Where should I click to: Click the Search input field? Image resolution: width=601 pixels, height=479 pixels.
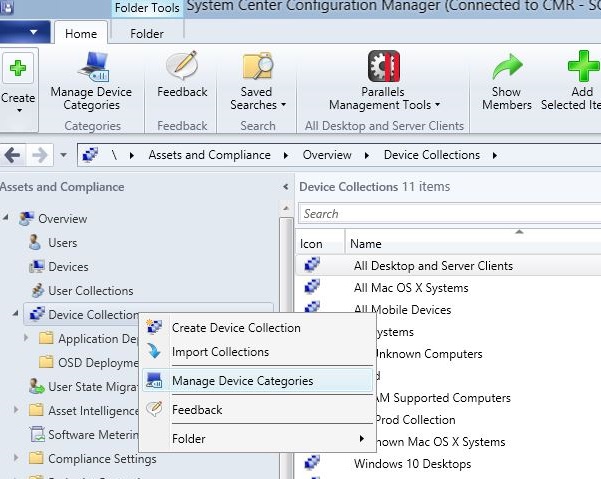(x=450, y=213)
